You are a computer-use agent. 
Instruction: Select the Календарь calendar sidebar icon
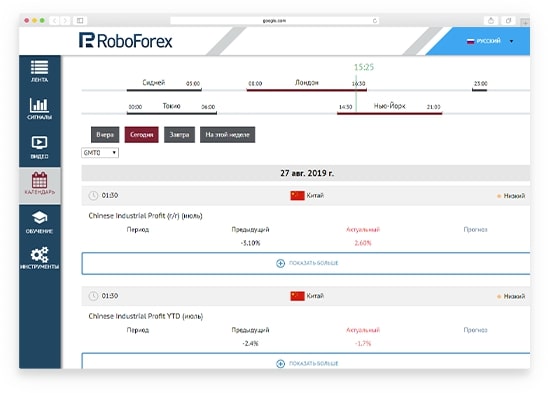(39, 183)
